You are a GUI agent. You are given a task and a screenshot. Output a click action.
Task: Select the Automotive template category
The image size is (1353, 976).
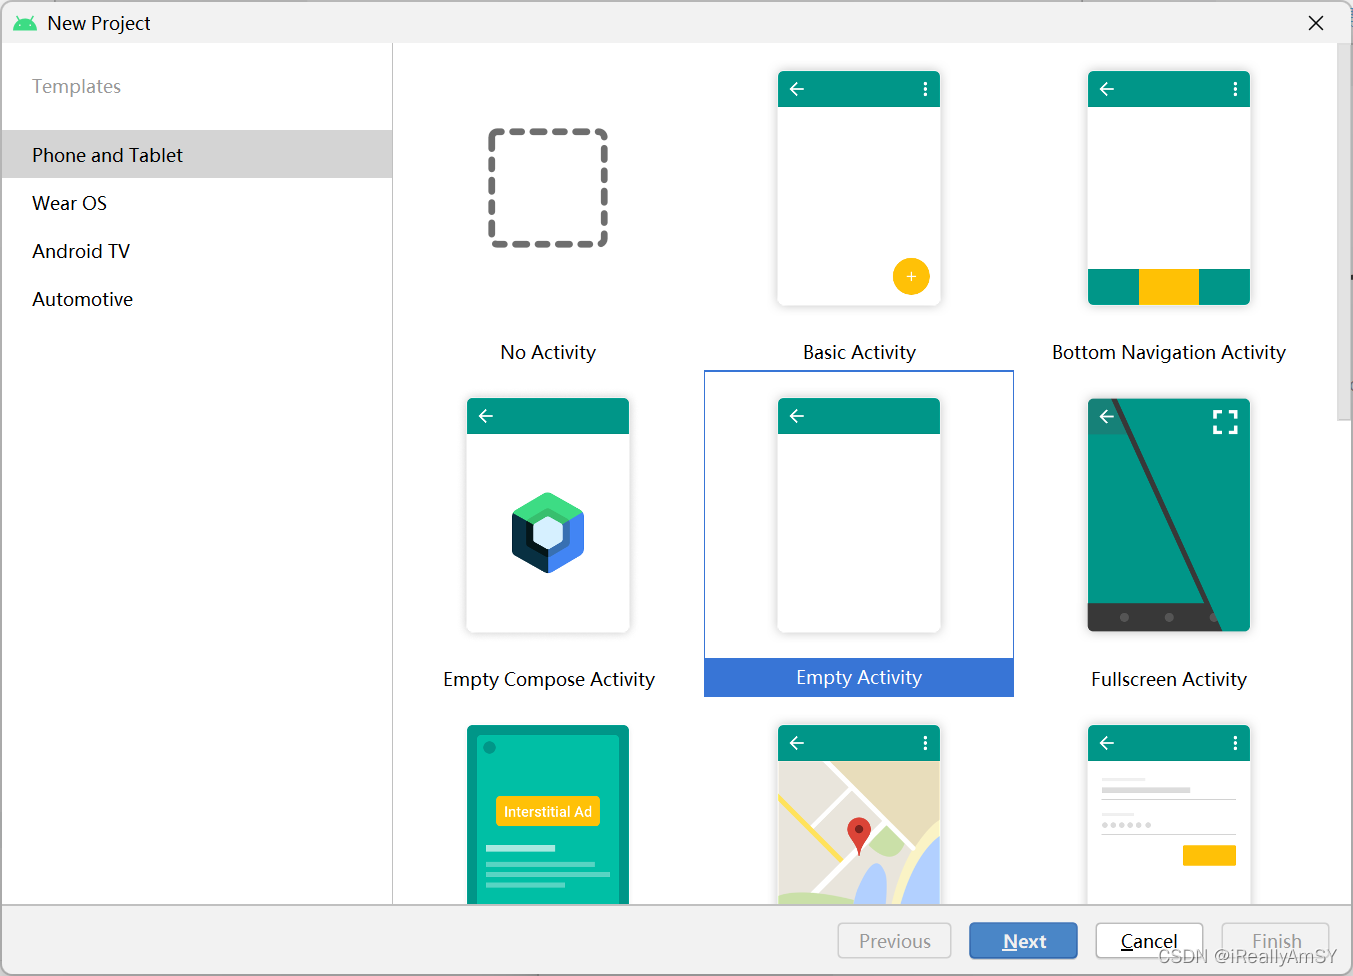coord(197,299)
